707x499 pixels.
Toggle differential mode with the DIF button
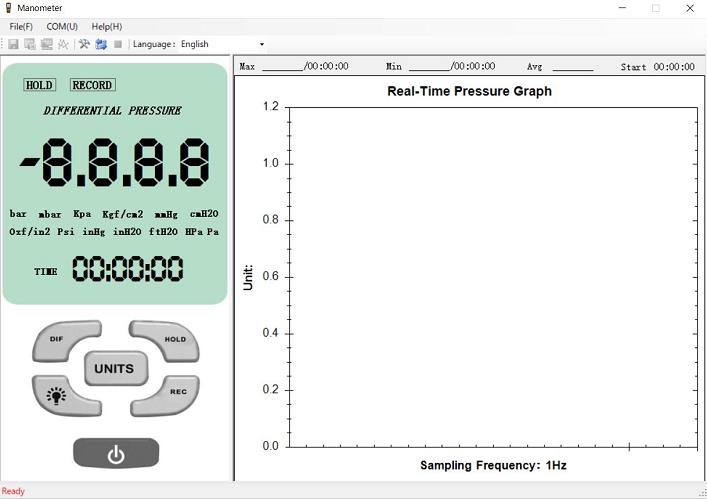60,341
